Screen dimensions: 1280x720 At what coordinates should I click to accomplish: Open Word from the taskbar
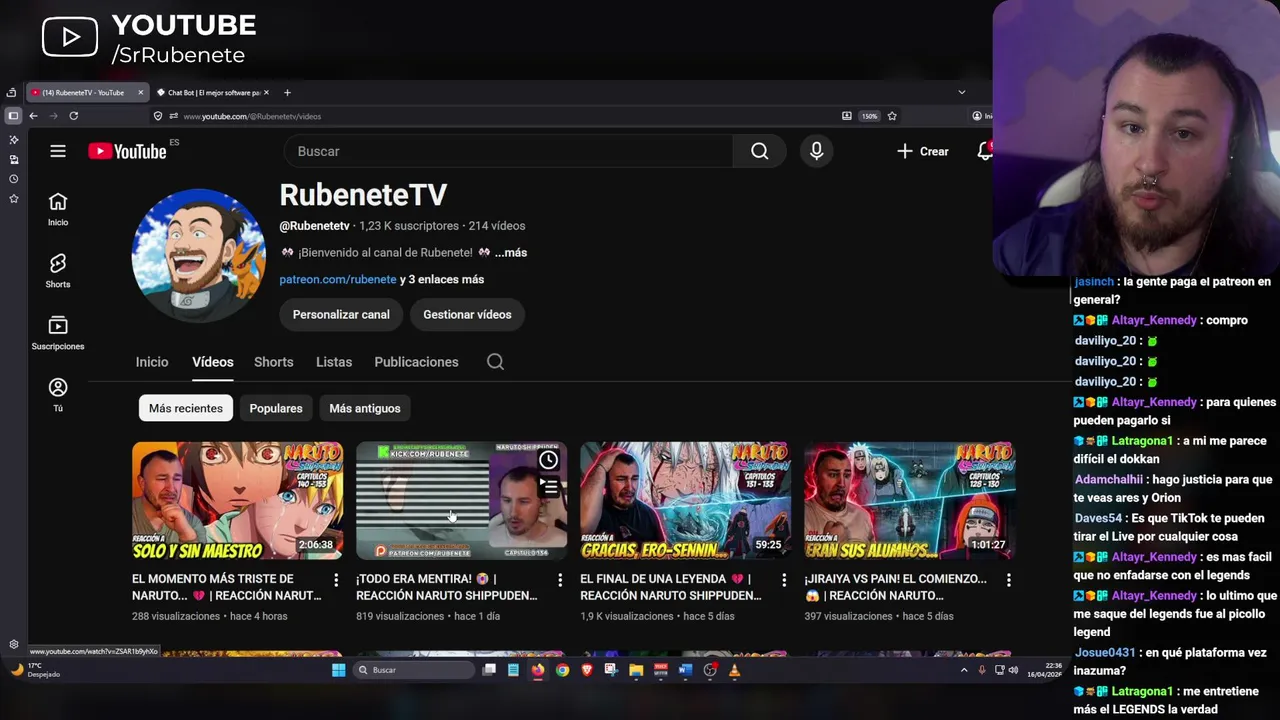coord(685,670)
